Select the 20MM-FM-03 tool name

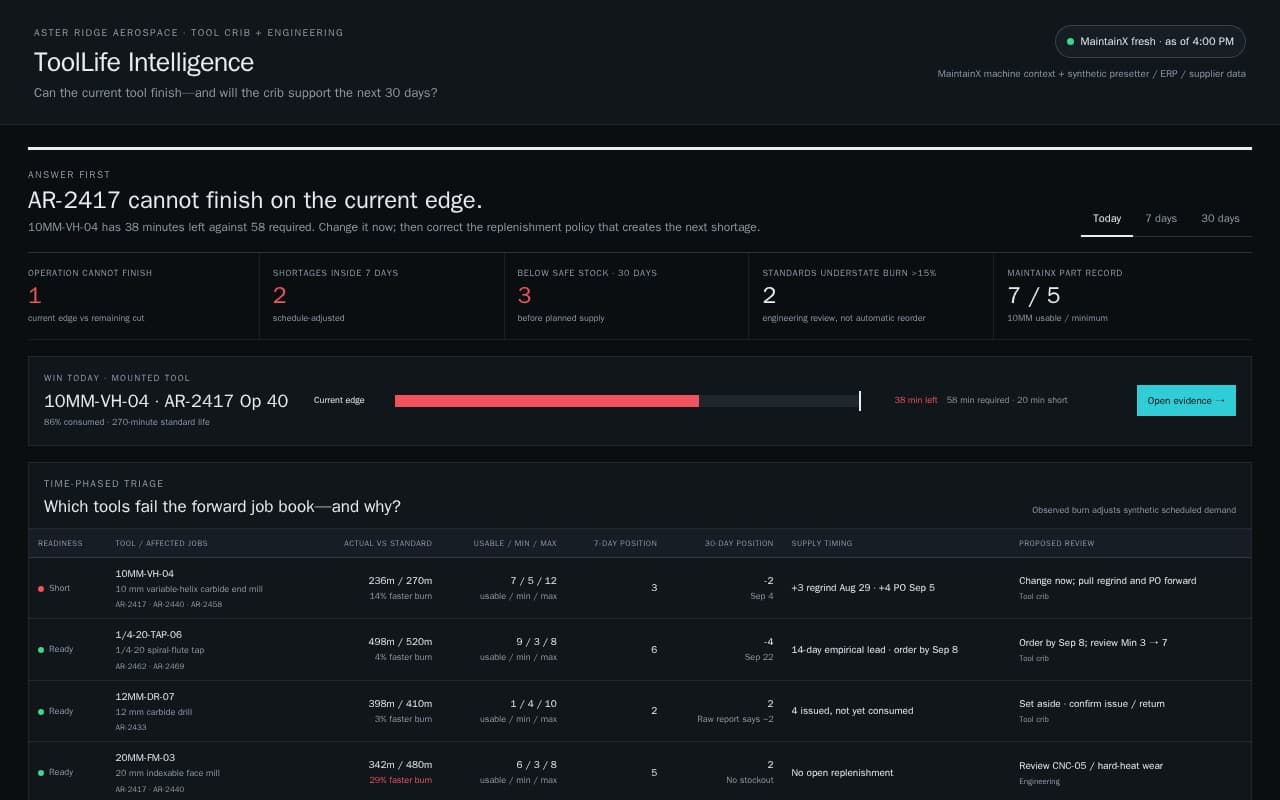coord(146,758)
